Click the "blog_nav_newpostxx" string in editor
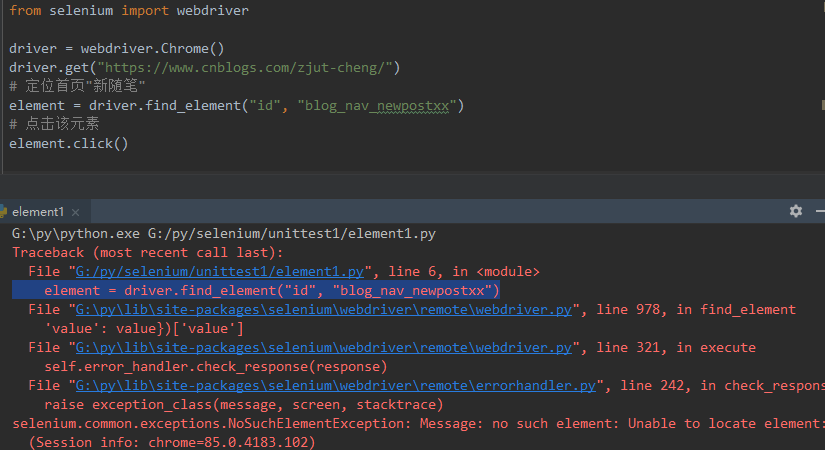Viewport: 825px width, 450px height. coord(377,106)
